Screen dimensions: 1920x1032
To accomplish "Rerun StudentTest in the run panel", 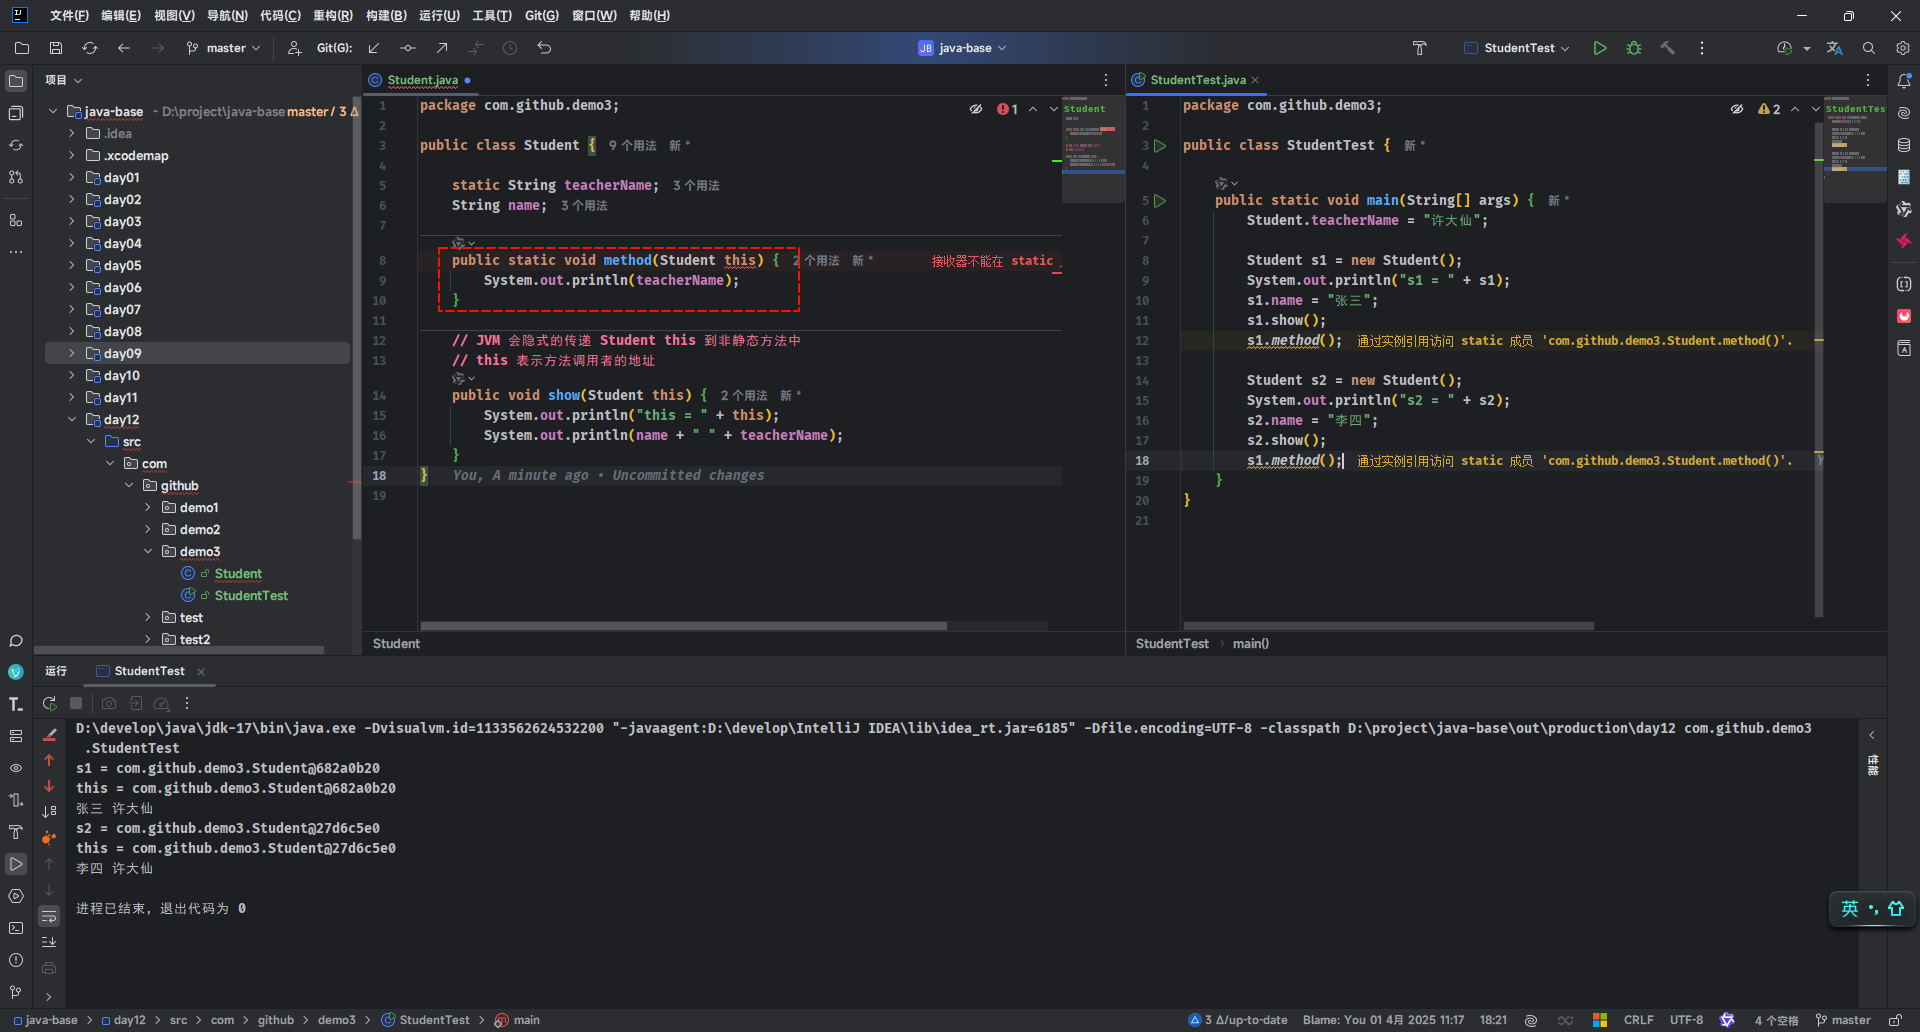I will [x=49, y=704].
